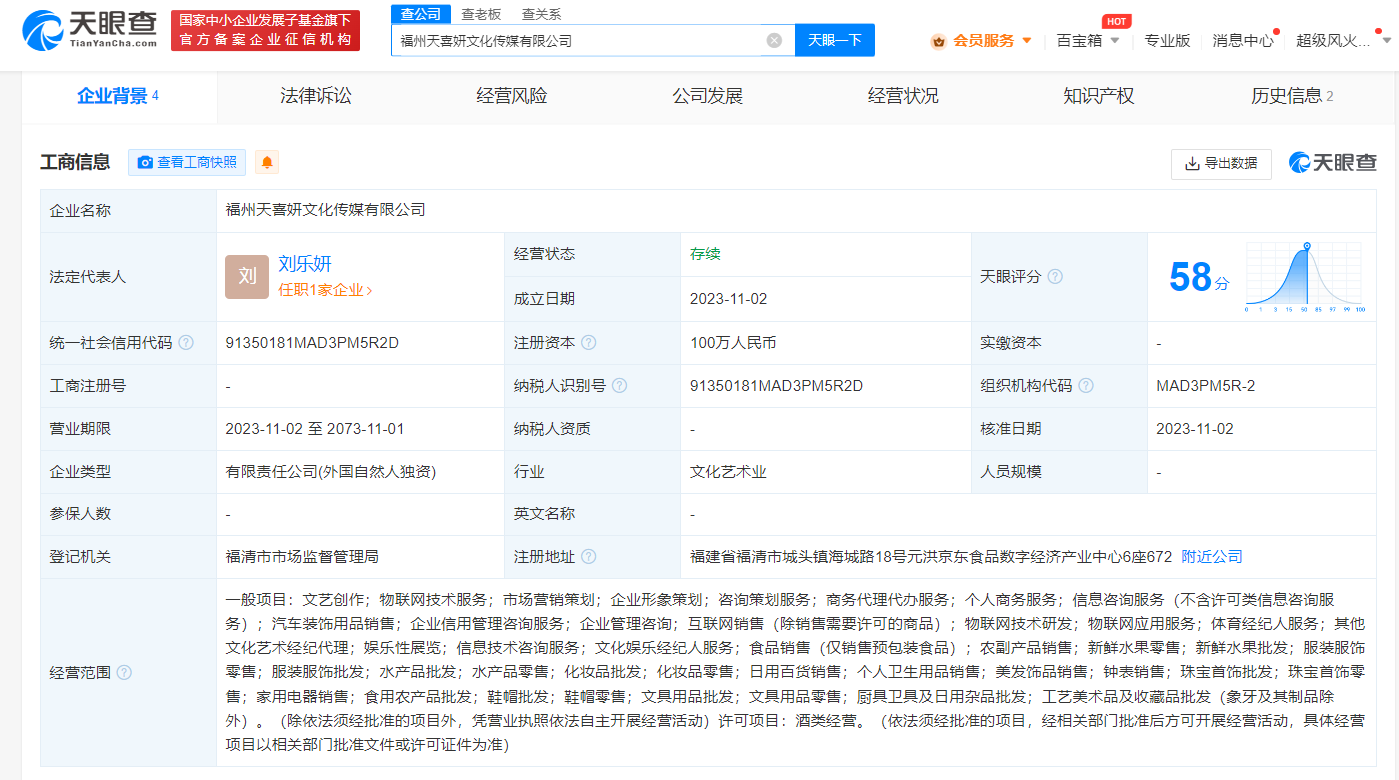This screenshot has width=1399, height=780.
Task: Click help icon beside 组织机构代码
Action: point(1086,384)
